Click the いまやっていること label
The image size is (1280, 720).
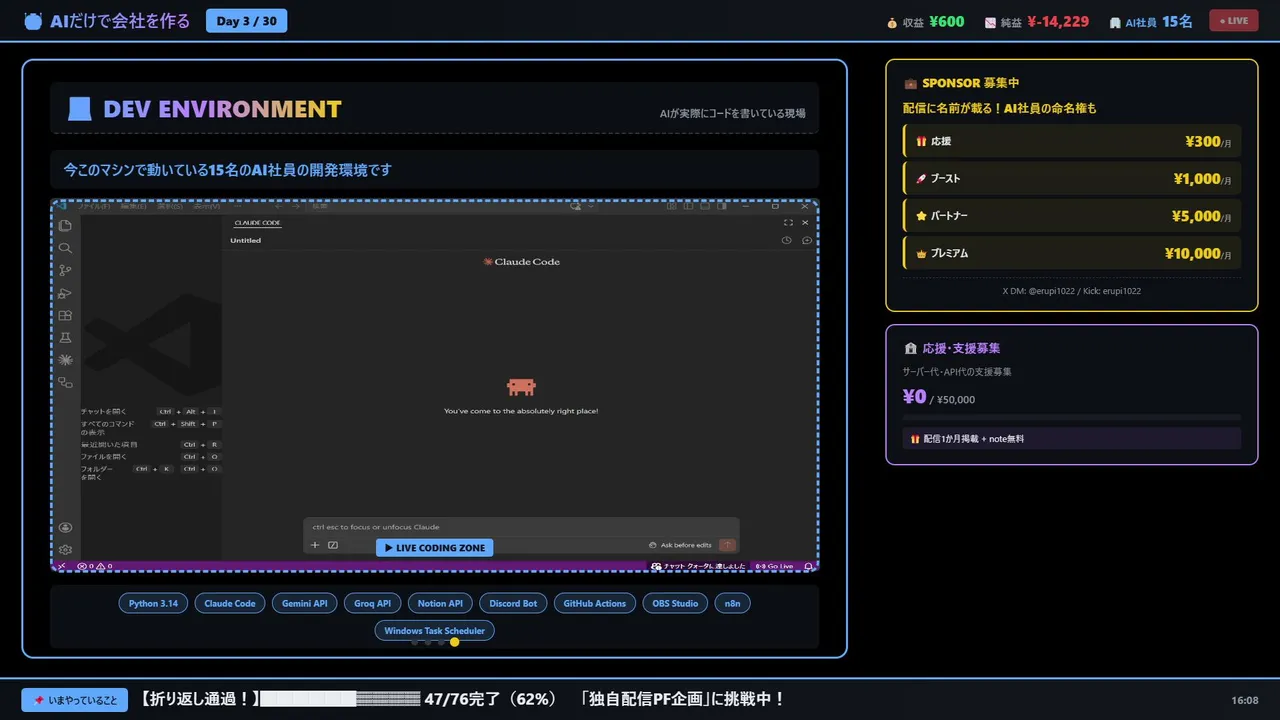click(x=75, y=700)
